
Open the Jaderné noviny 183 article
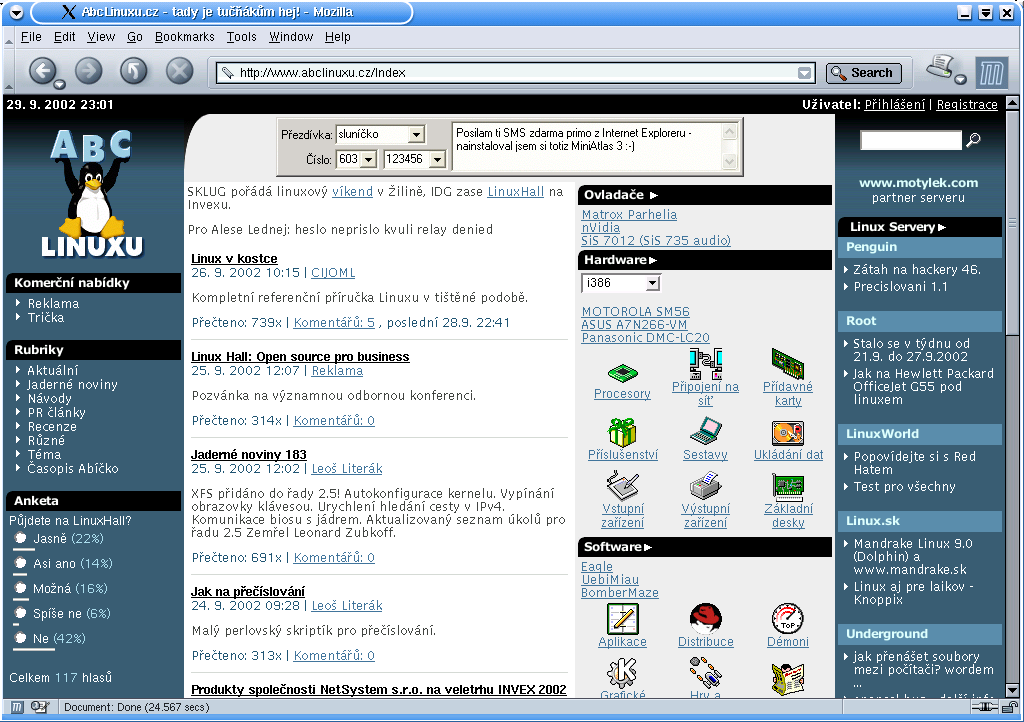[x=249, y=454]
